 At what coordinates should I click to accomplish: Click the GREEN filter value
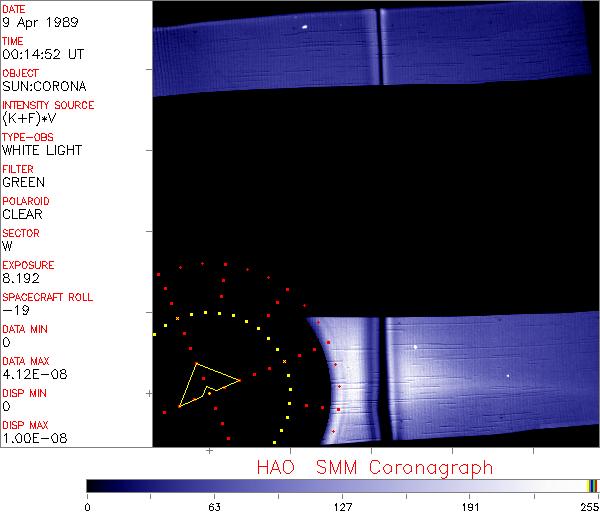[23, 183]
